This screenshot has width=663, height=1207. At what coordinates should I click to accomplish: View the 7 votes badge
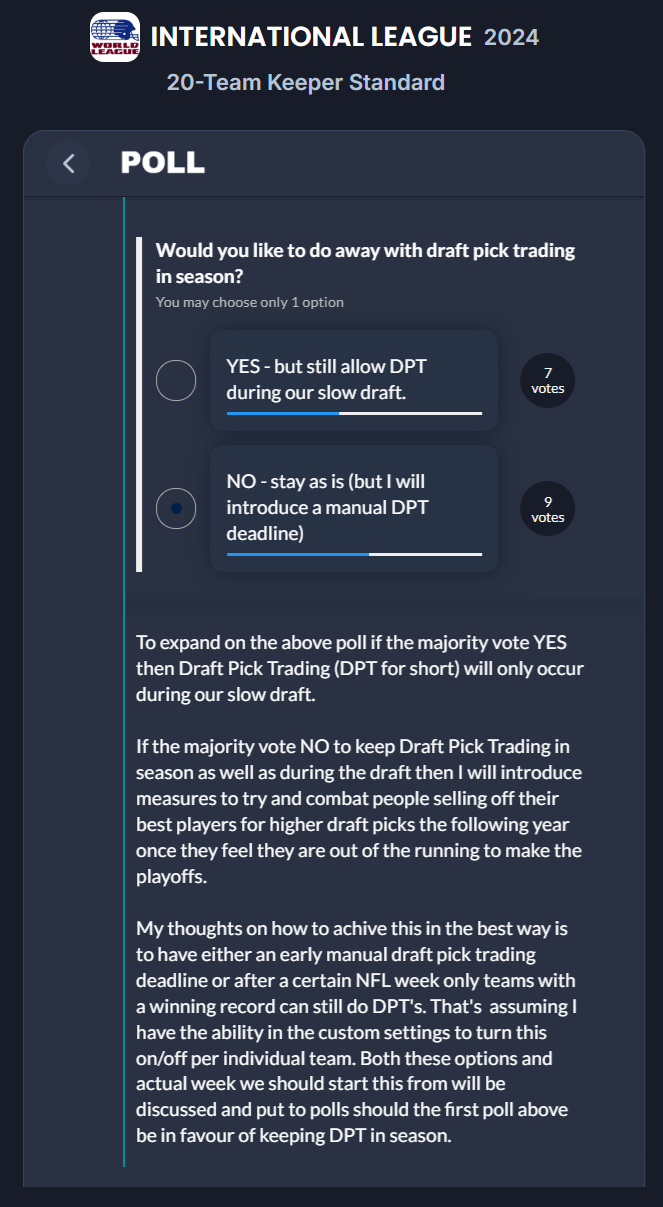click(548, 381)
